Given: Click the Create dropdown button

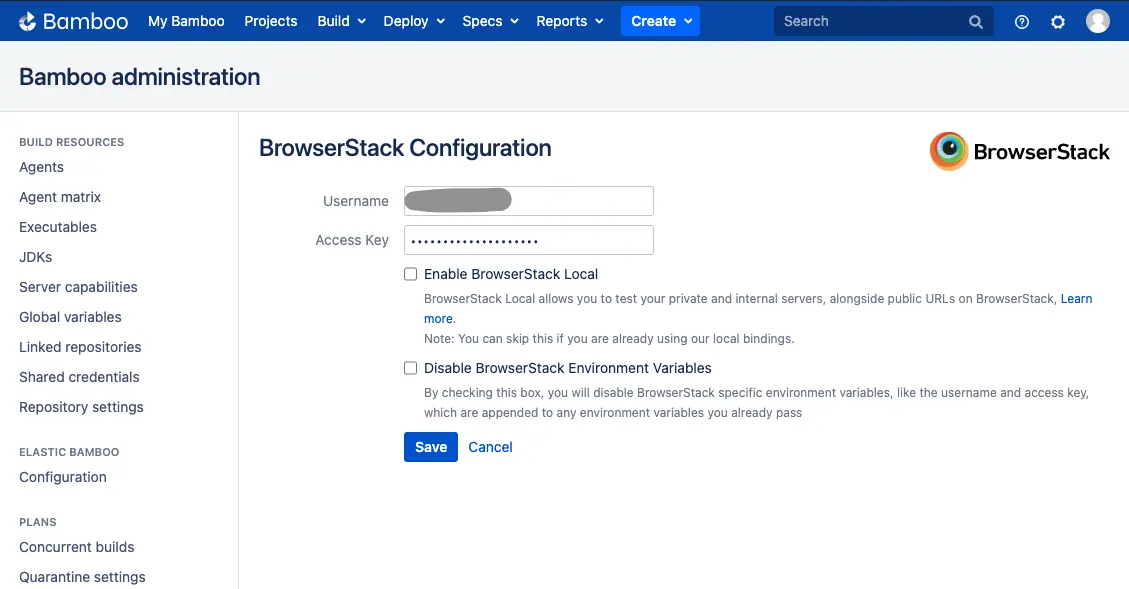Looking at the screenshot, I should point(659,21).
